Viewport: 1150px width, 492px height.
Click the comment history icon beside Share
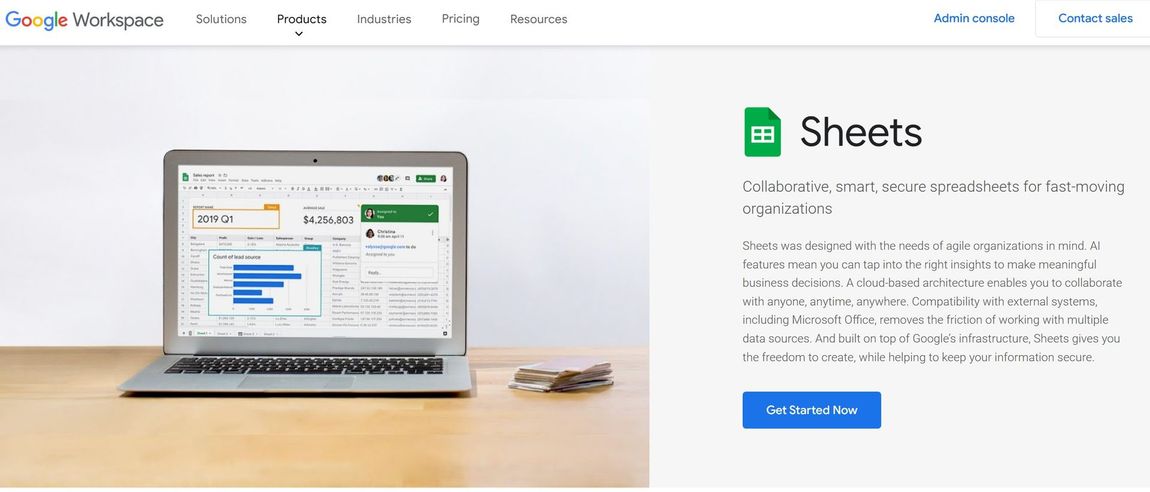click(x=407, y=178)
